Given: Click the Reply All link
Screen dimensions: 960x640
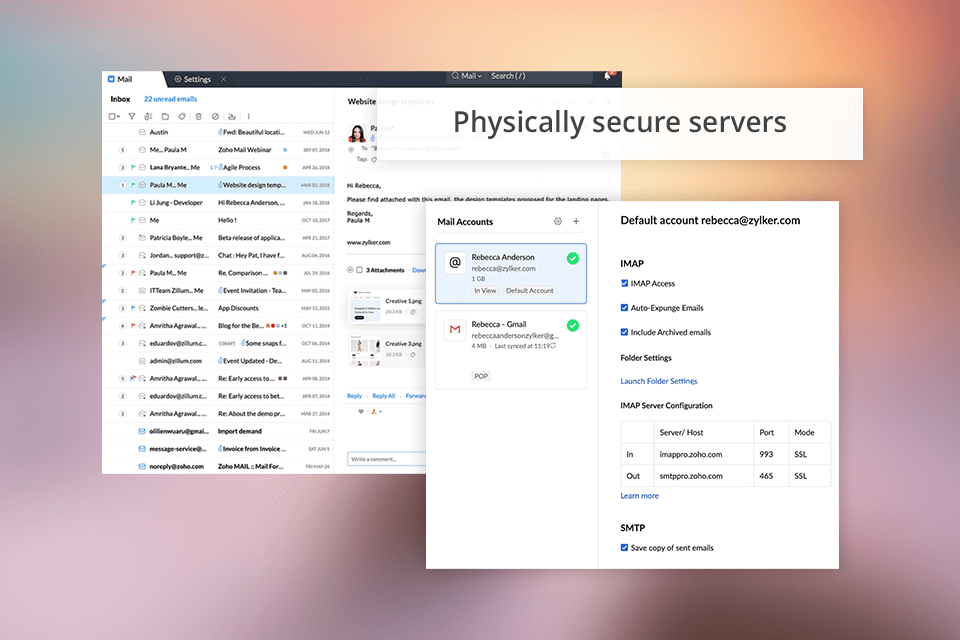Looking at the screenshot, I should coord(384,396).
